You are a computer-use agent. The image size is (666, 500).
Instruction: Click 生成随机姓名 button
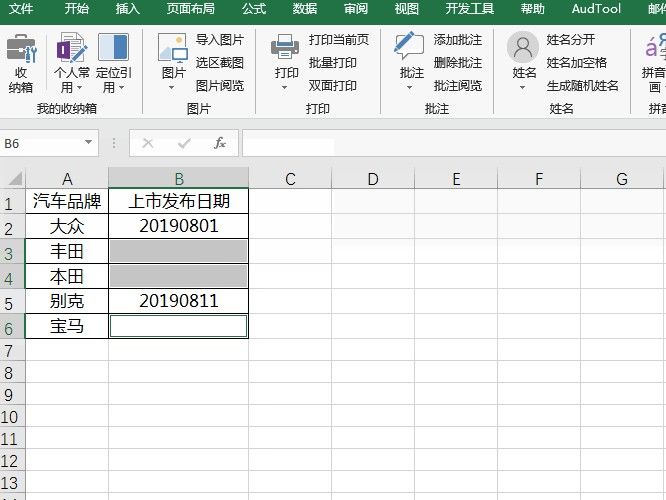pyautogui.click(x=583, y=86)
